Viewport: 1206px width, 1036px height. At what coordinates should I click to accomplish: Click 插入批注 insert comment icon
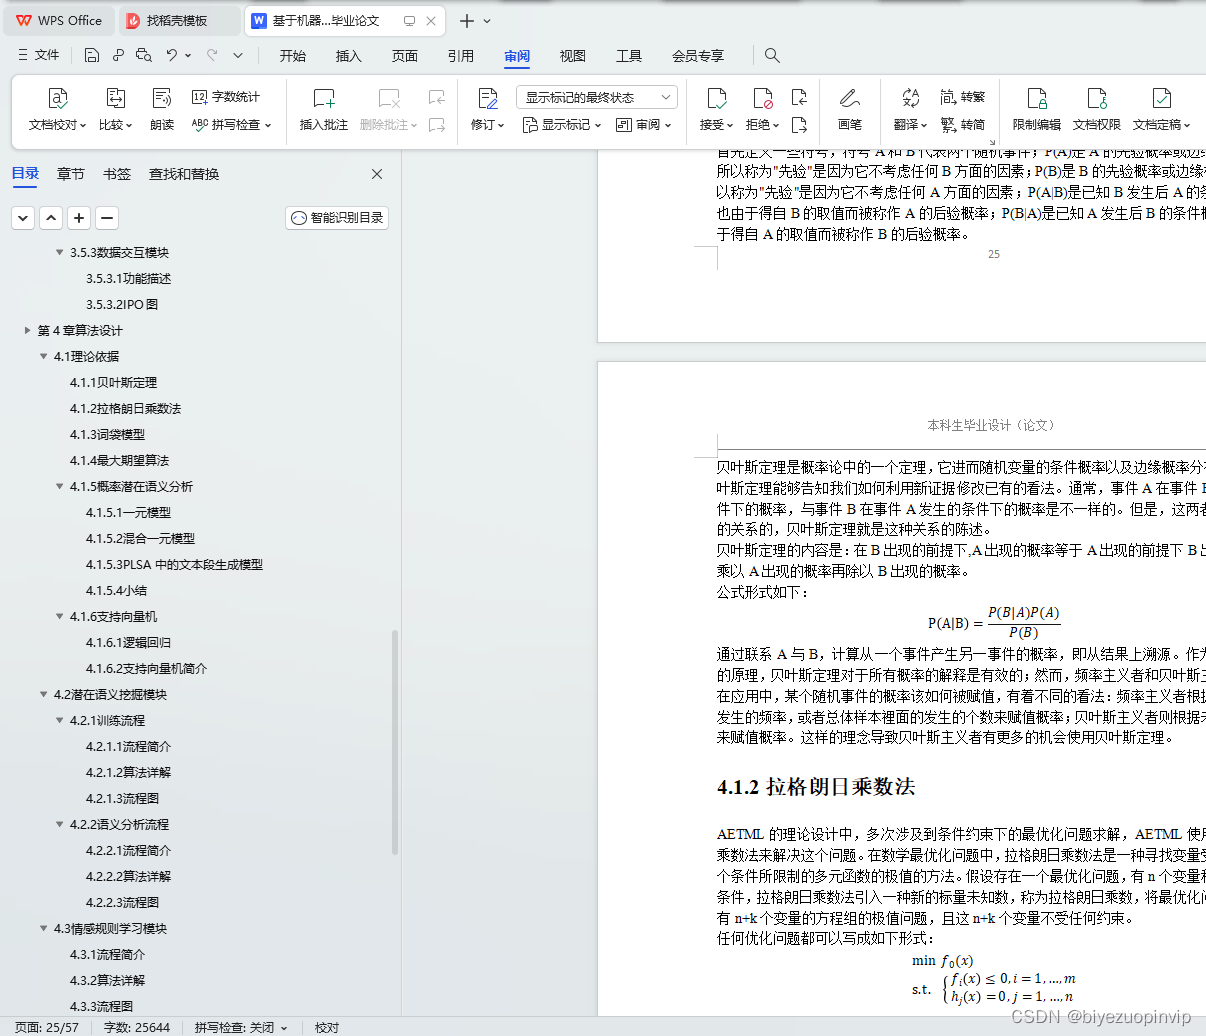click(324, 98)
